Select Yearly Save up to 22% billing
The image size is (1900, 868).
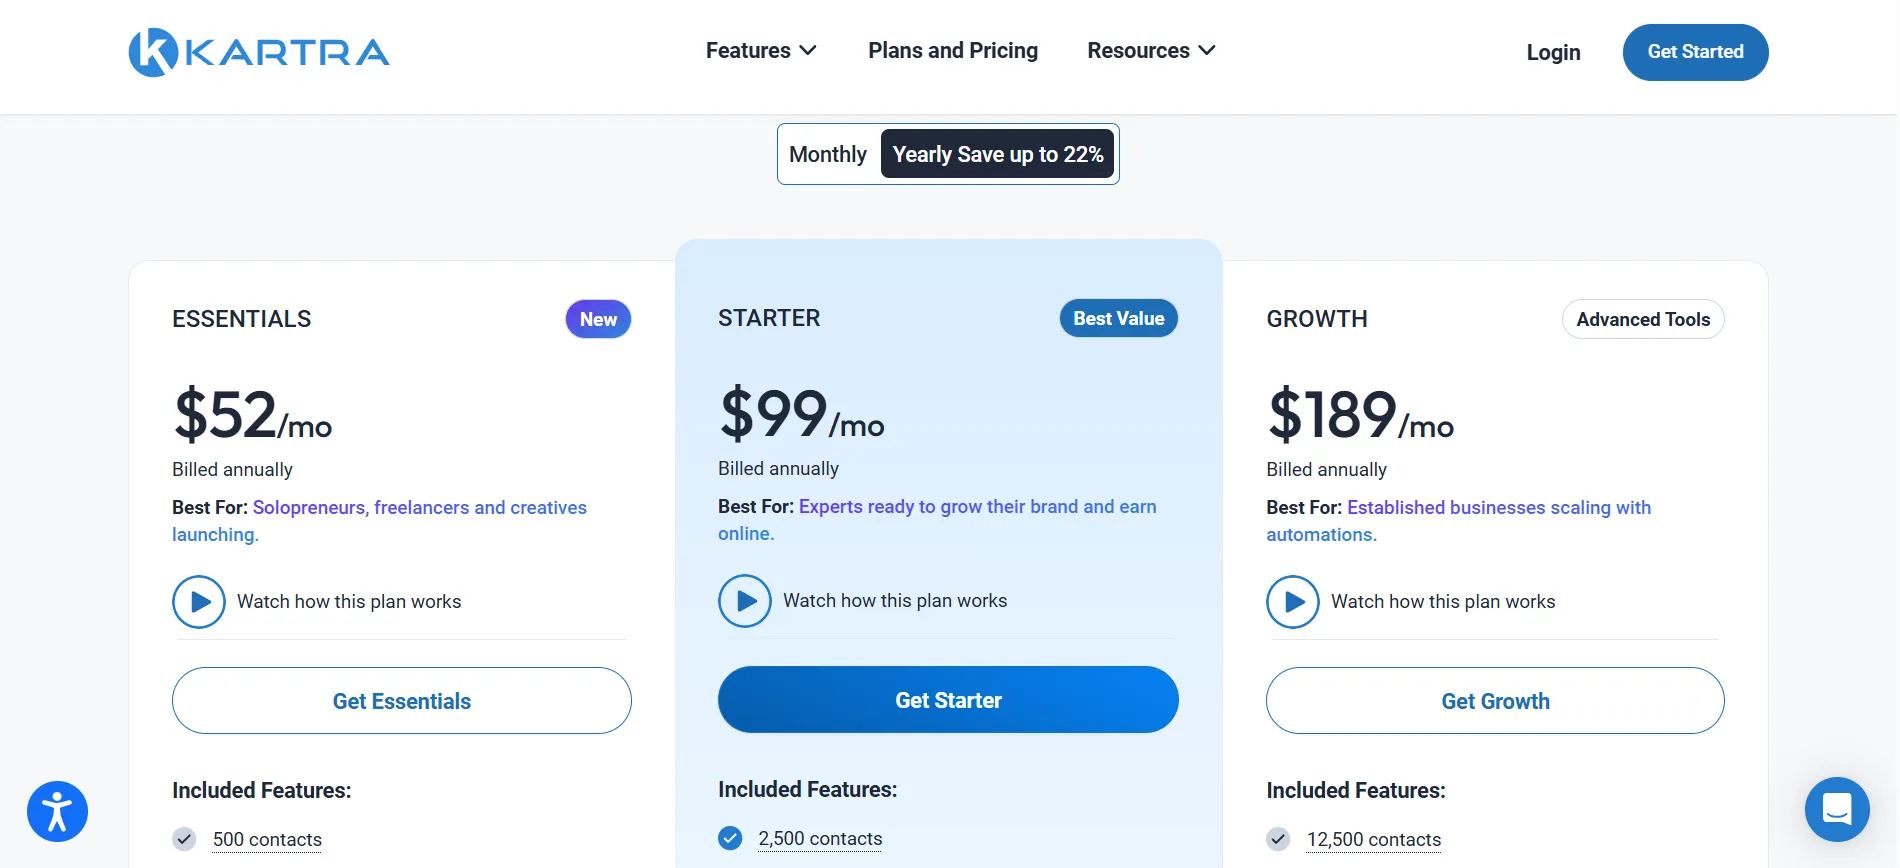coord(998,154)
